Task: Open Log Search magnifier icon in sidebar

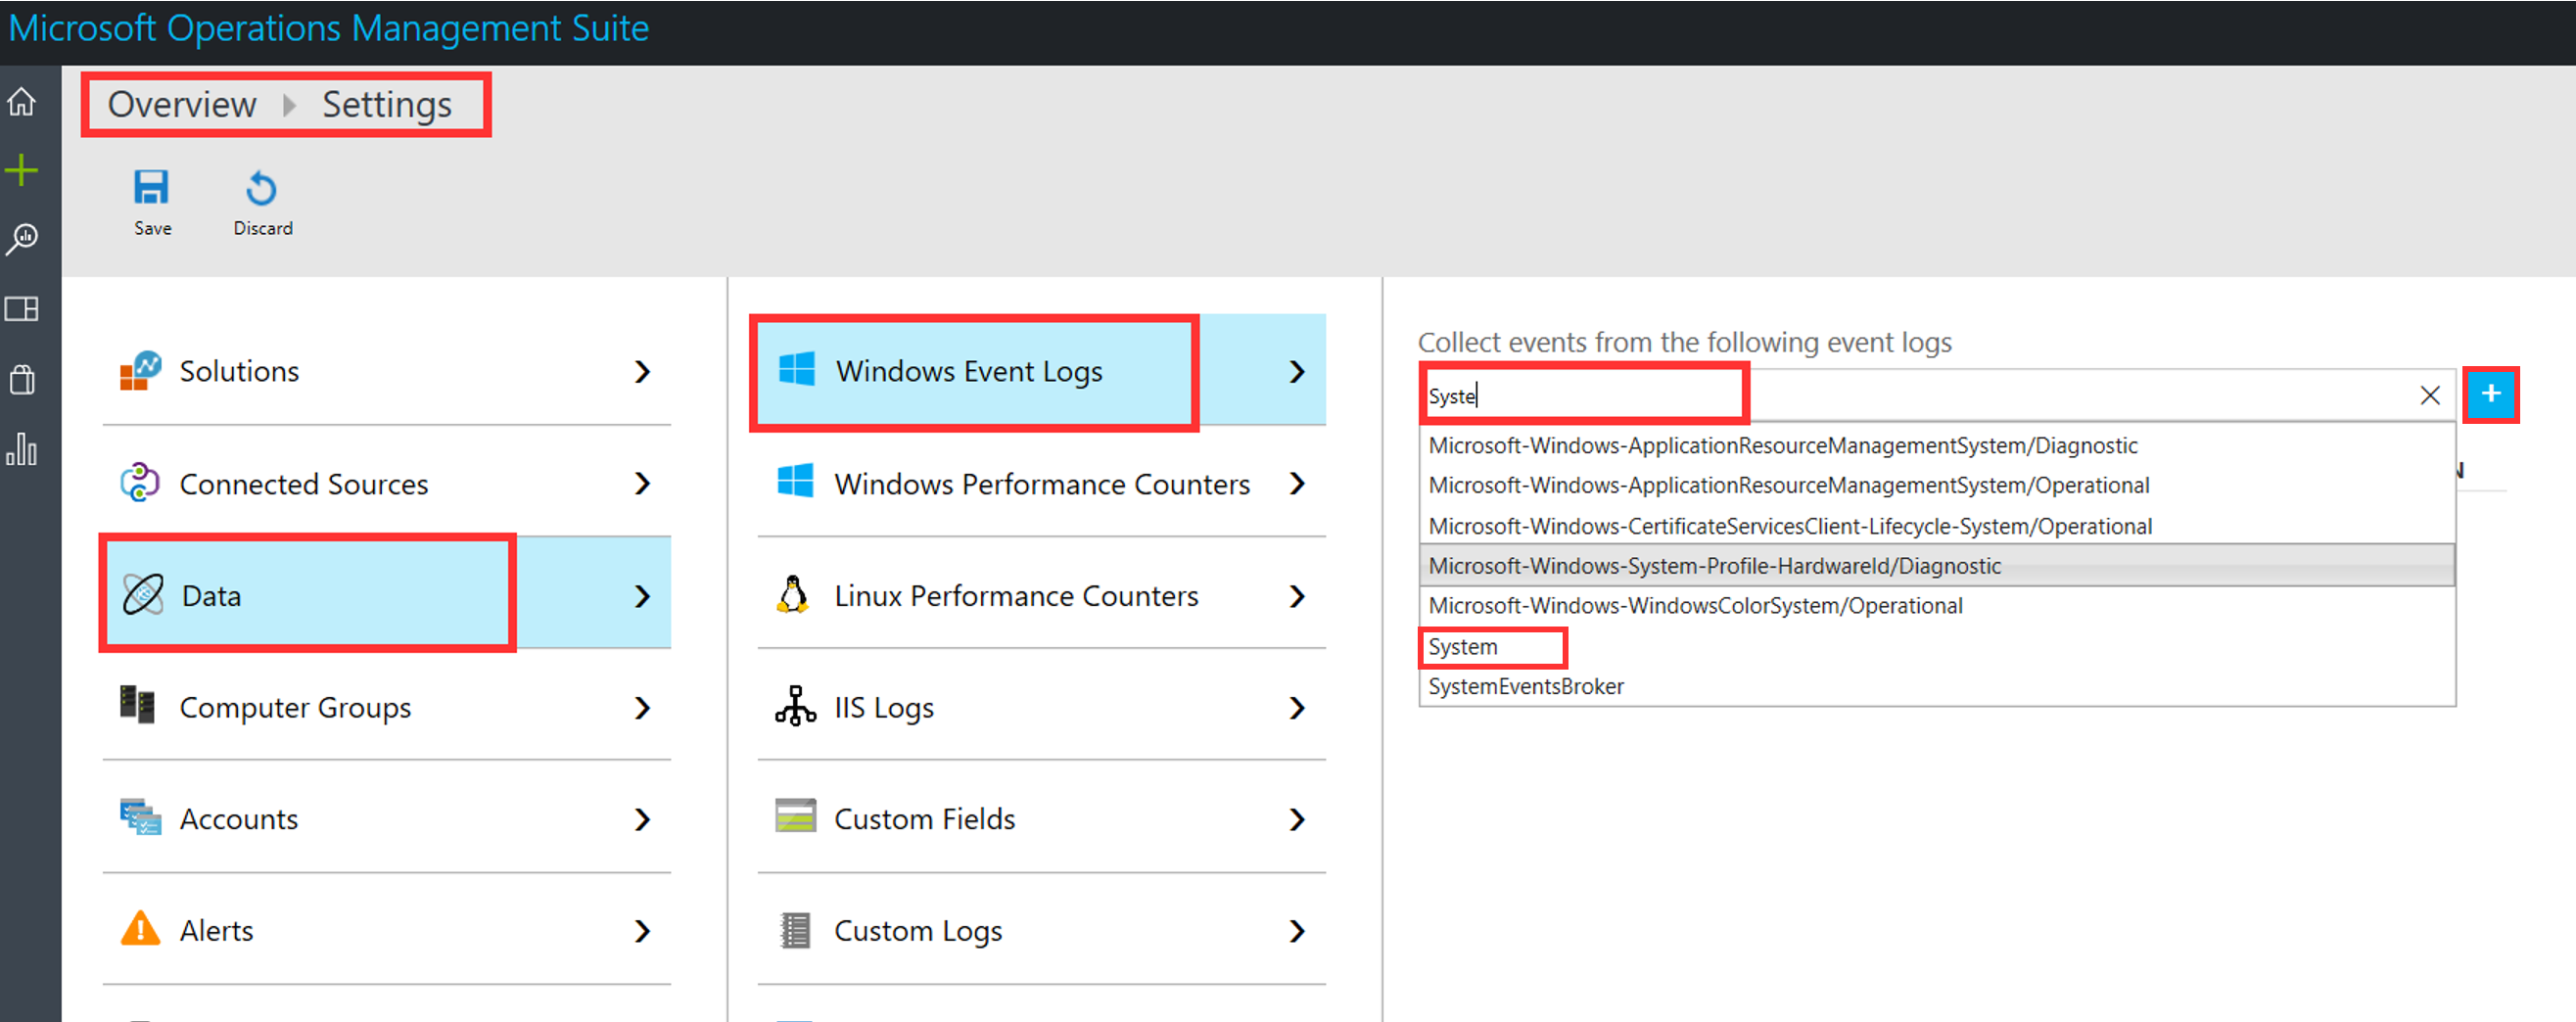Action: (x=22, y=239)
